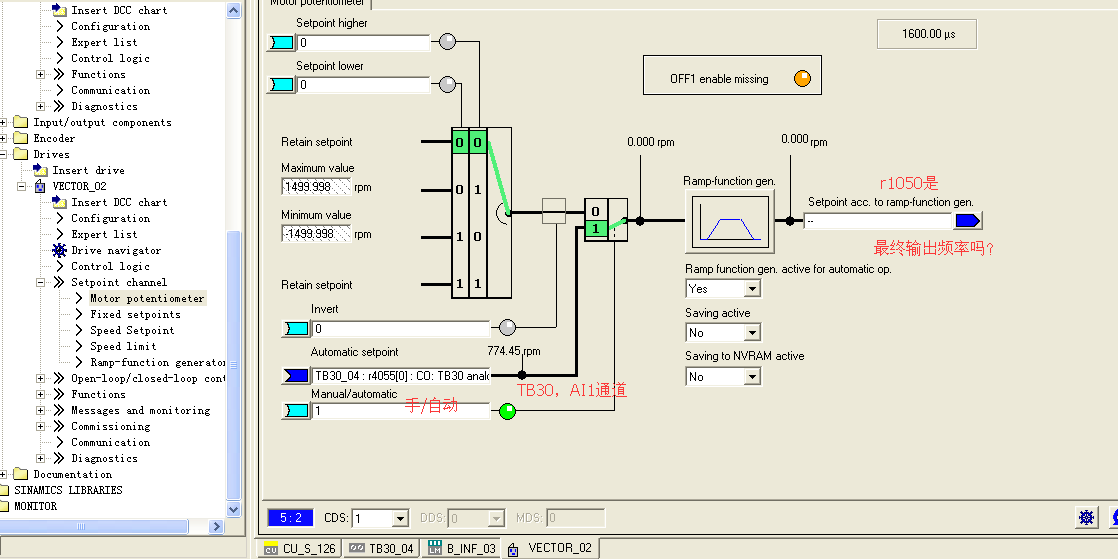Click the green Manual/automatic status indicator
The width and height of the screenshot is (1118, 559).
[x=507, y=411]
